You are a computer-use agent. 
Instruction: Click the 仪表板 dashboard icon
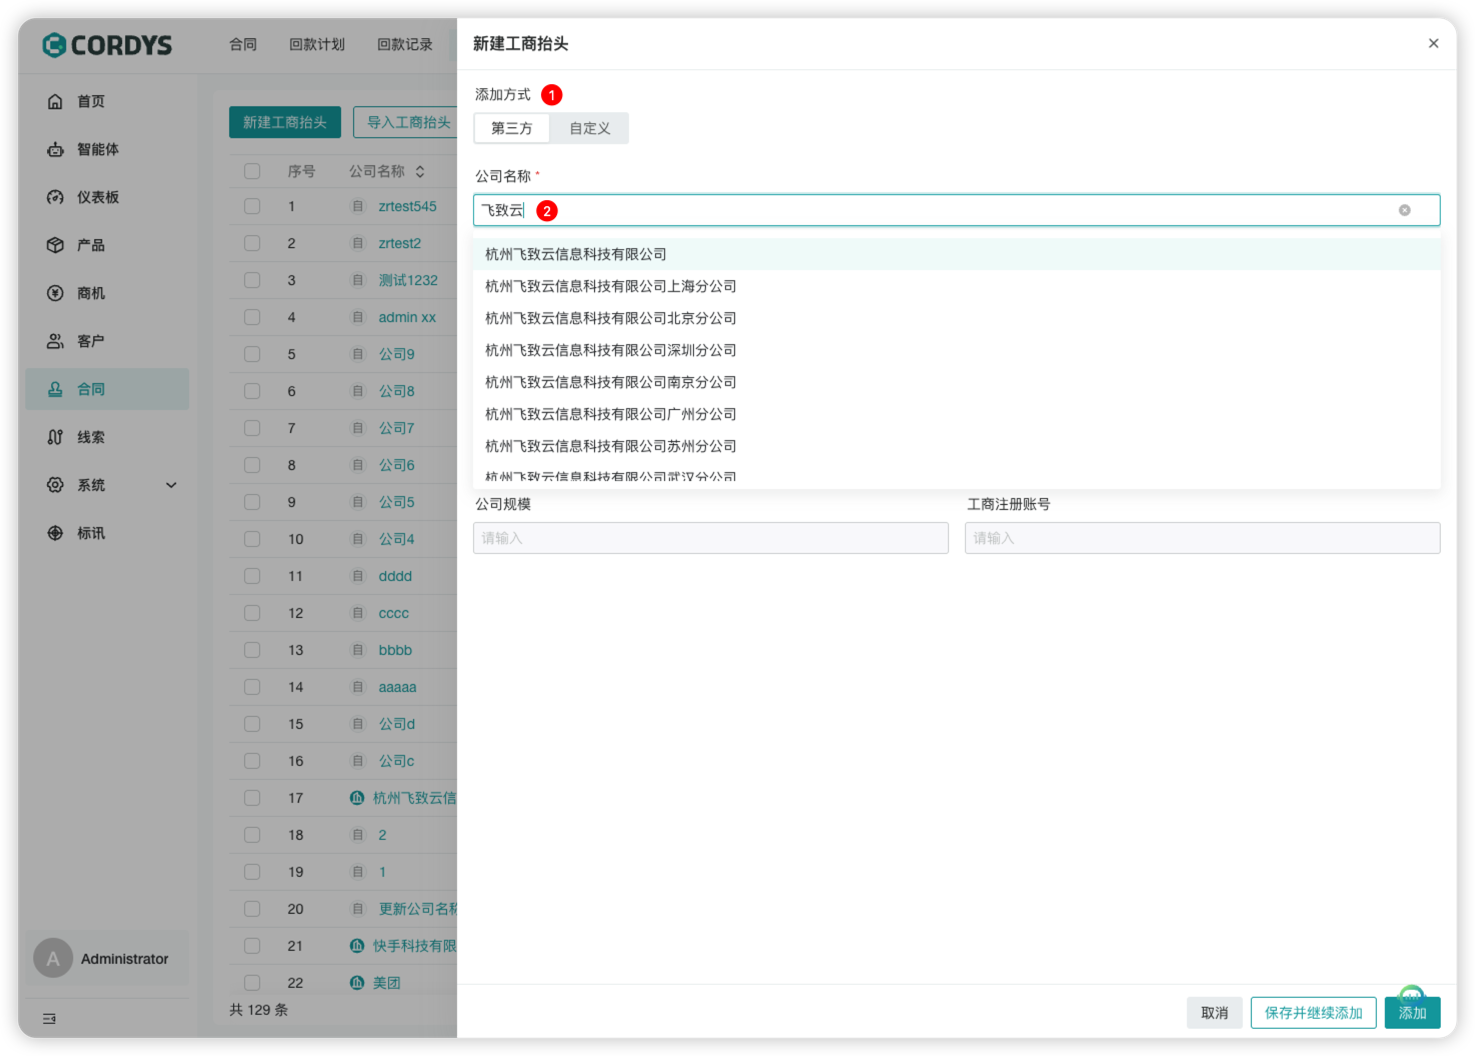tap(55, 197)
